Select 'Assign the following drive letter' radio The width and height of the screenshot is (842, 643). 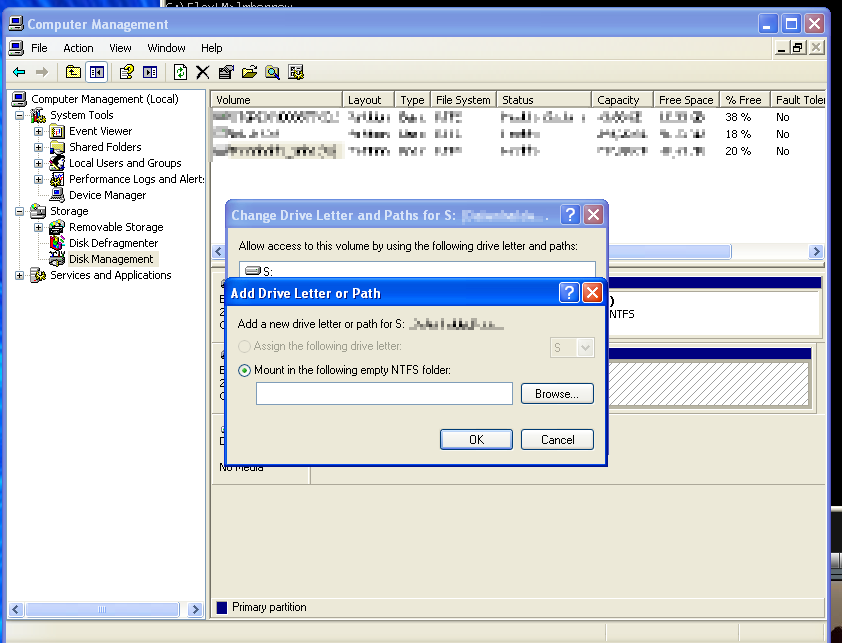pos(244,346)
